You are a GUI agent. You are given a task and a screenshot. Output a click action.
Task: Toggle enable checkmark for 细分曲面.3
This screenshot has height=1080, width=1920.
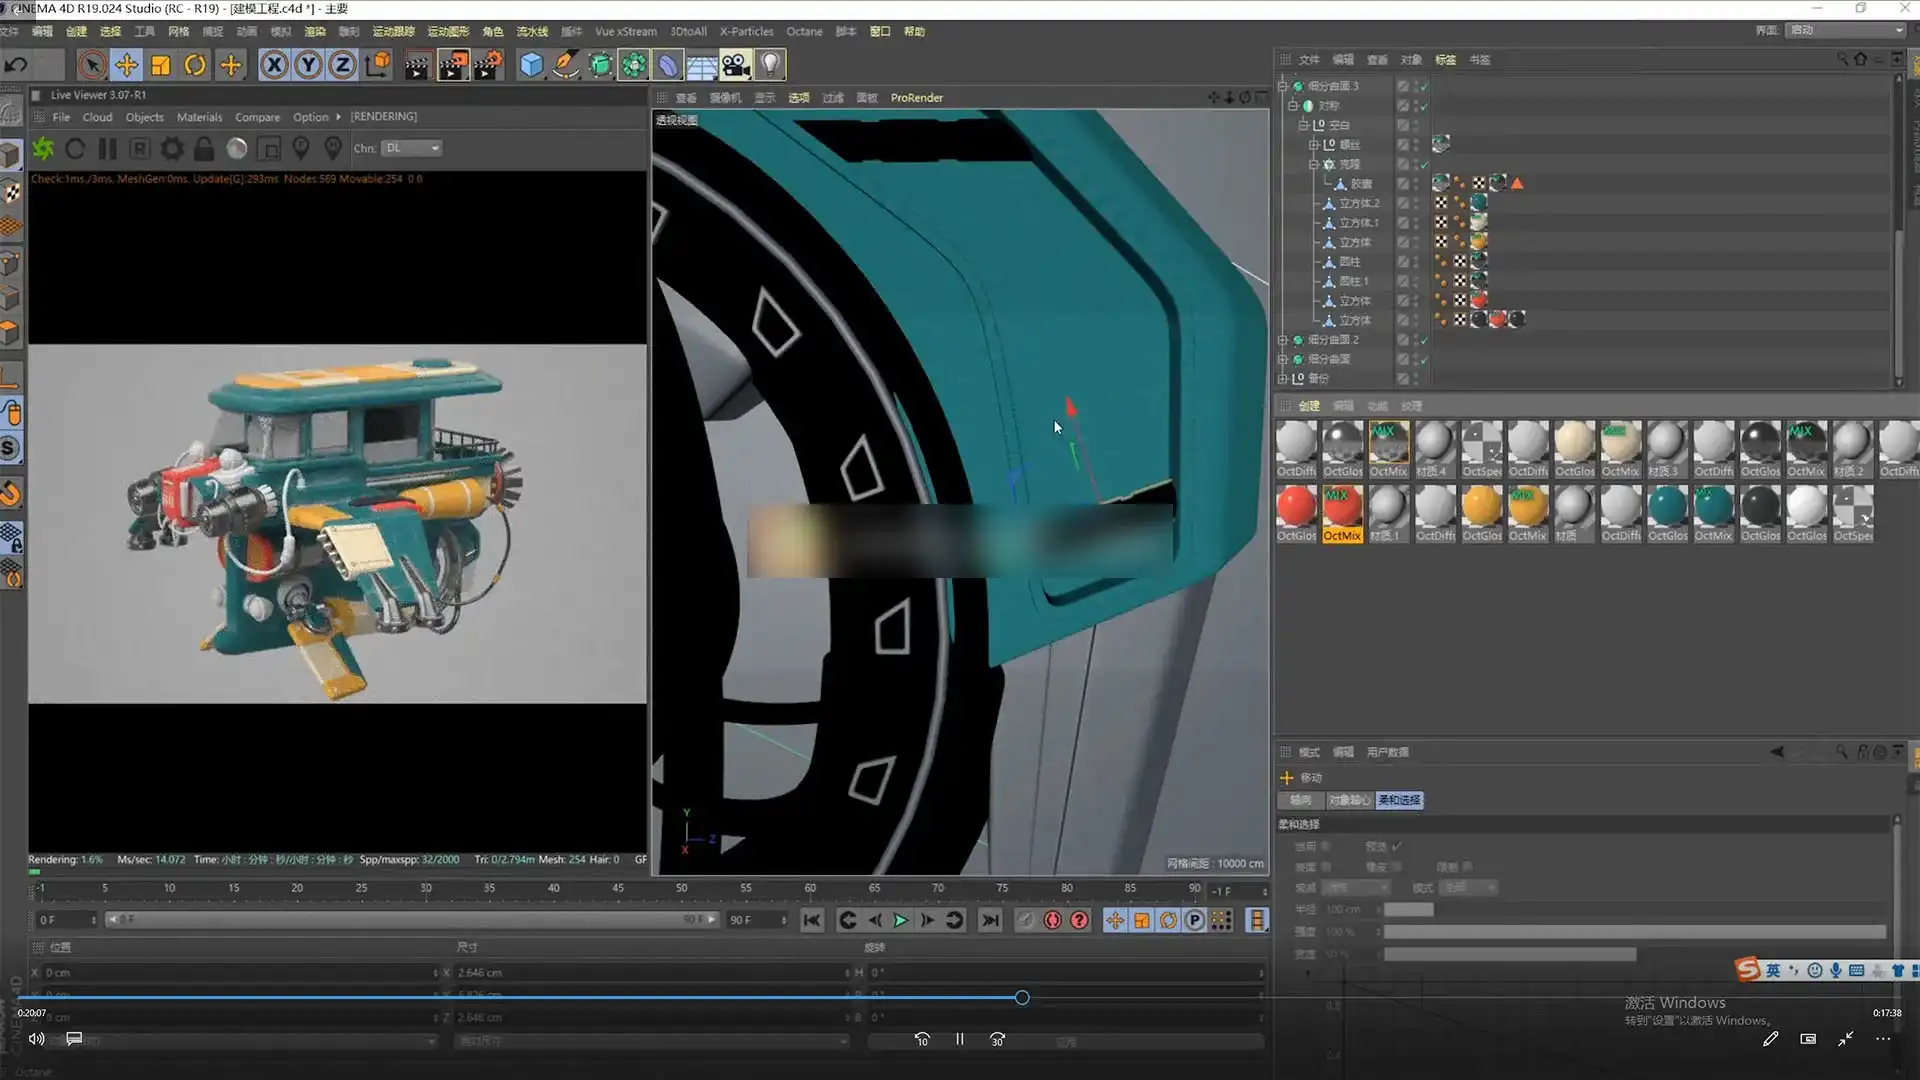coord(1424,86)
